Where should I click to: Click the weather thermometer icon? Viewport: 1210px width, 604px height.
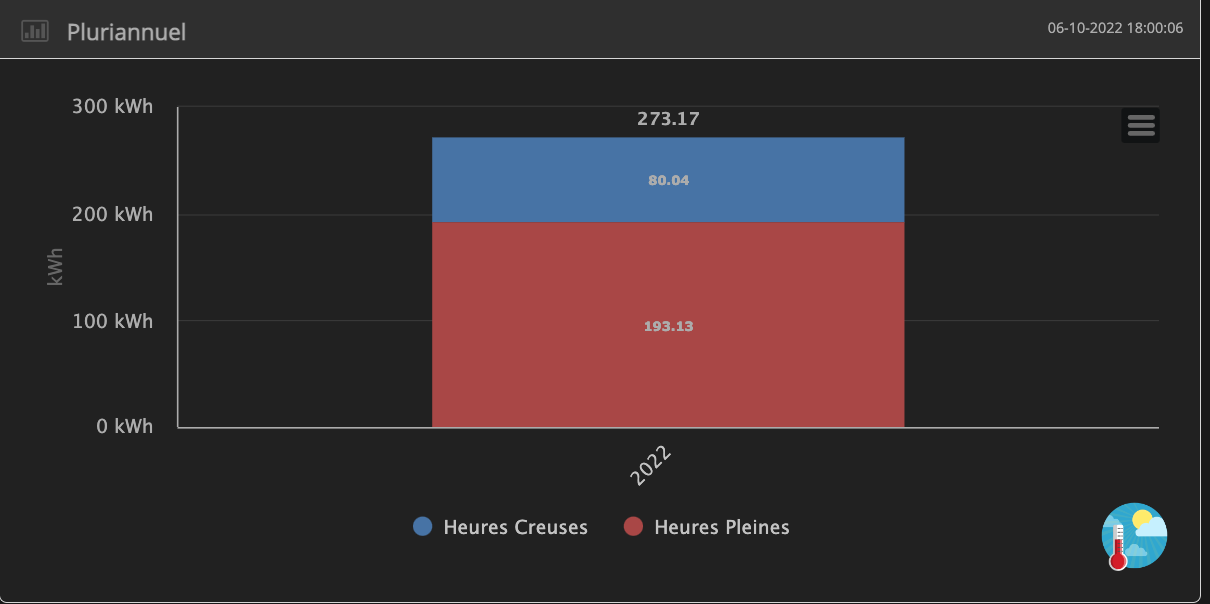pos(1134,536)
